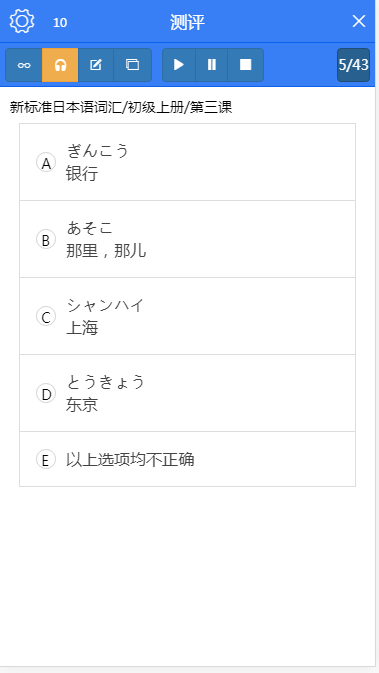Select radio option A
This screenshot has height=673, width=379.
[46, 162]
